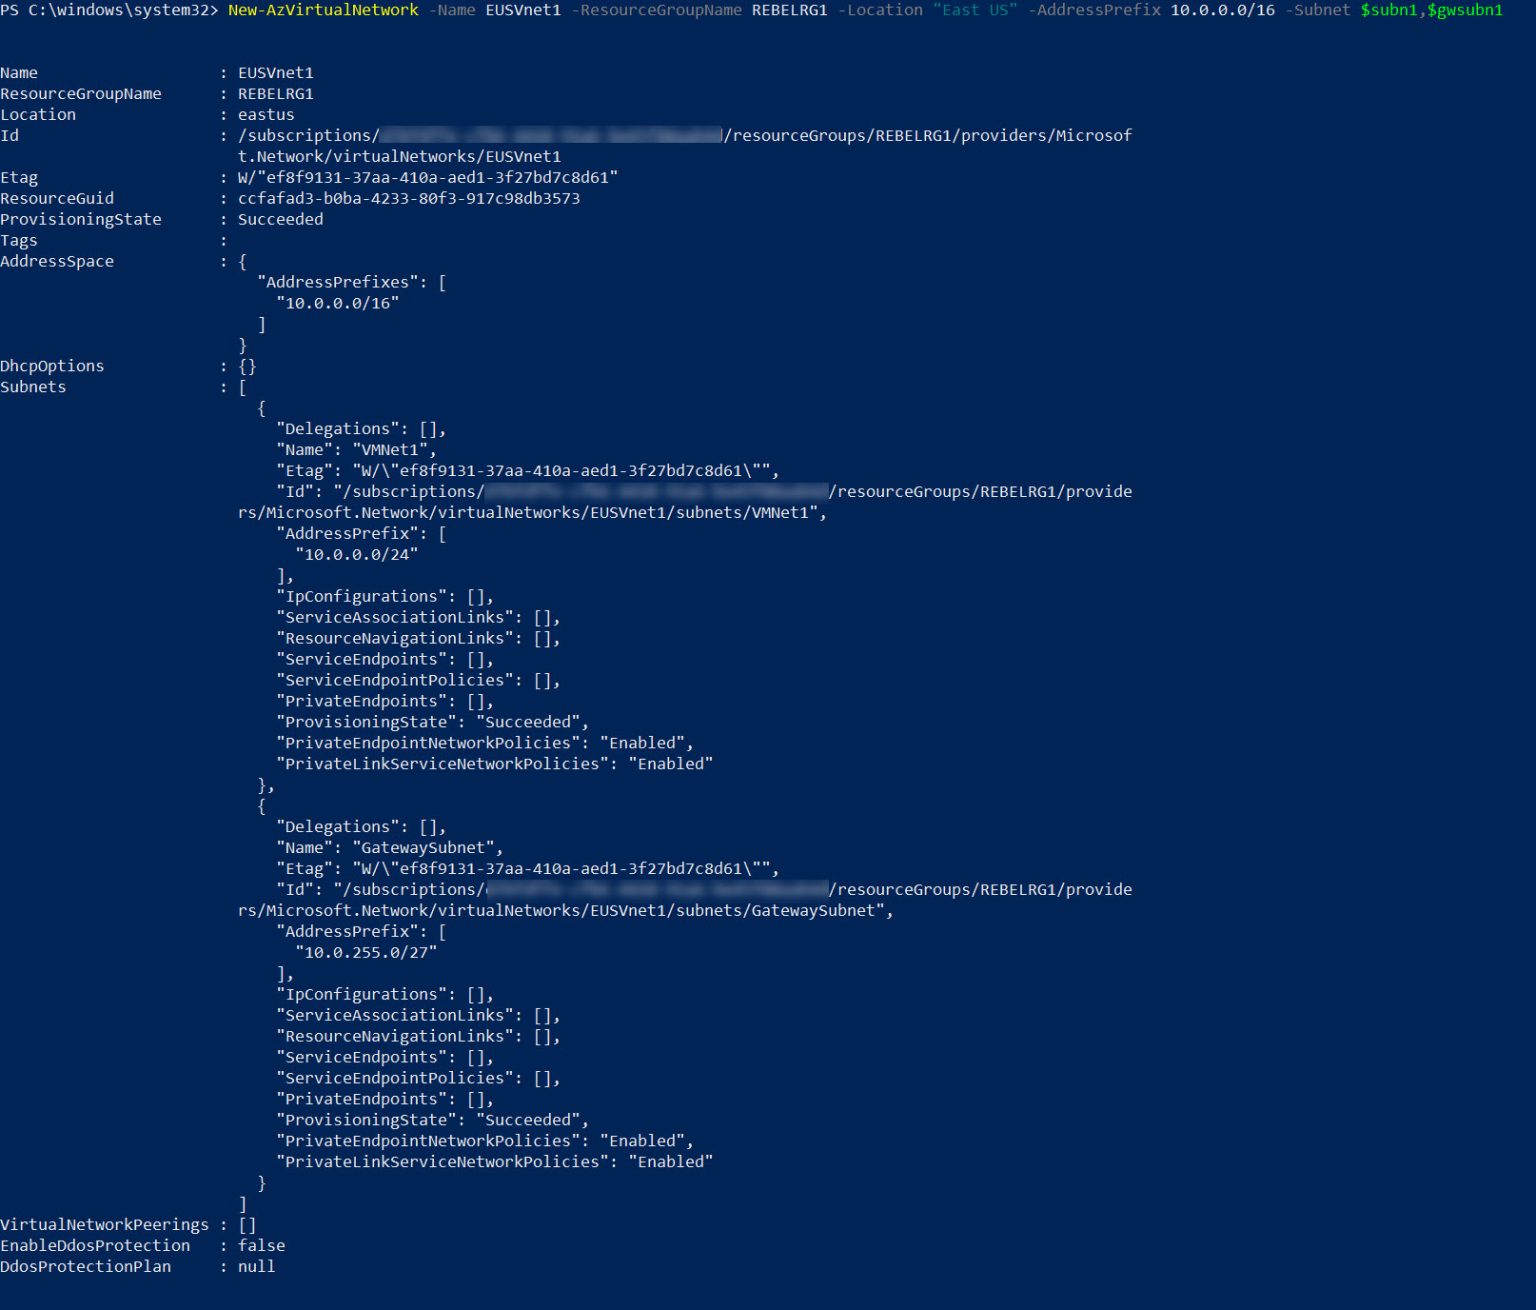Click the $gwsubn1 variable in the command
The image size is (1536, 1310).
tap(1465, 11)
